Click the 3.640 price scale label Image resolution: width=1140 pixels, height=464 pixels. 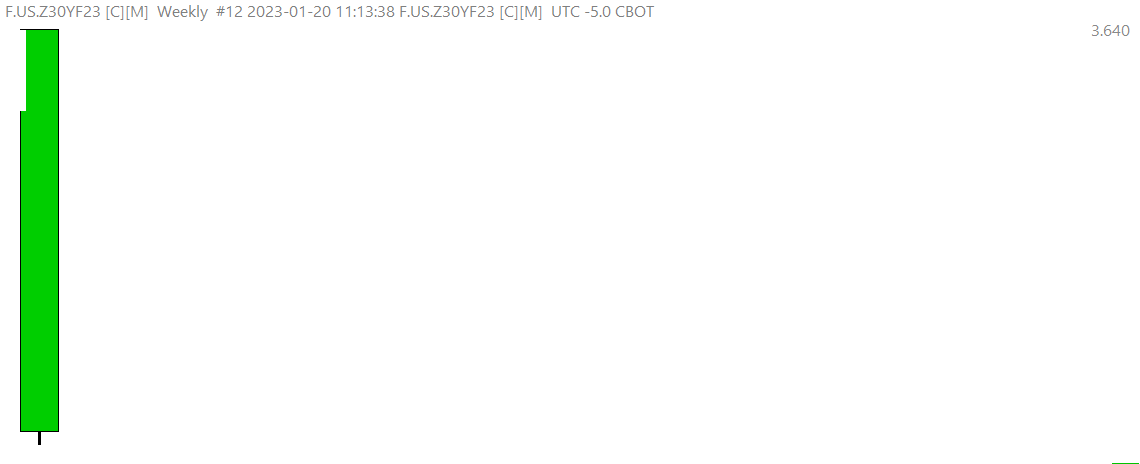1110,31
